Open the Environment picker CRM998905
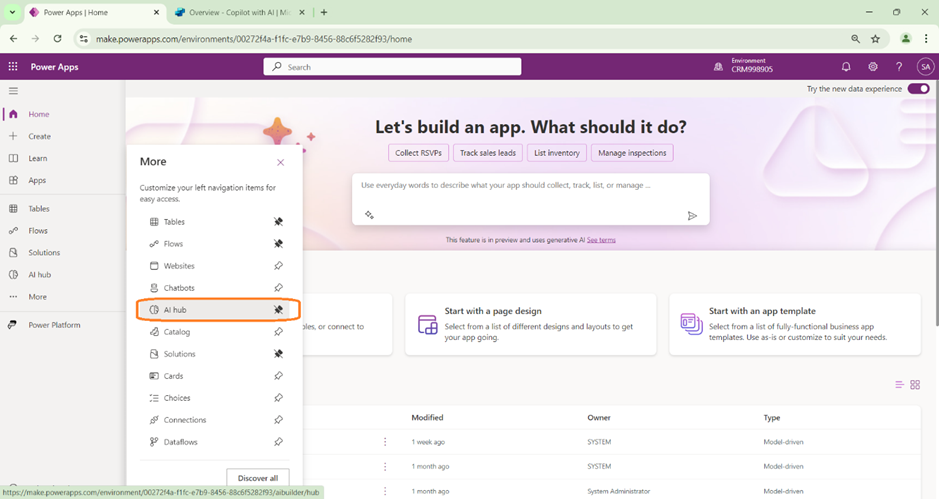Screen dimensions: 939x499 coord(745,67)
